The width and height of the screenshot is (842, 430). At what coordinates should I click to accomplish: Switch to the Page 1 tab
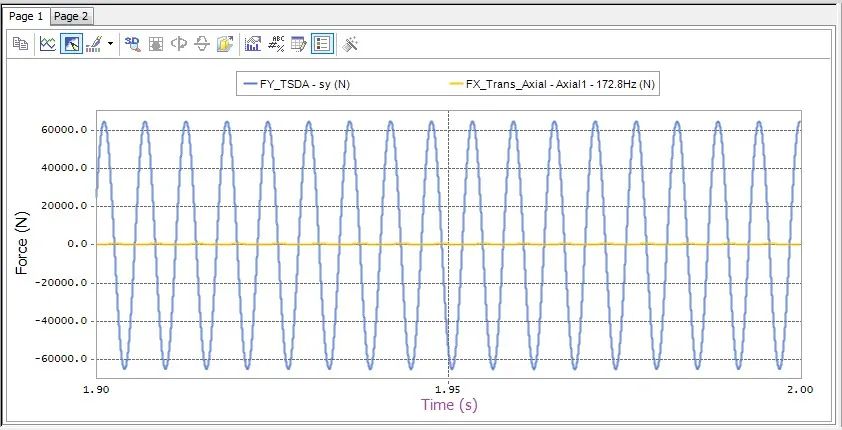(26, 17)
